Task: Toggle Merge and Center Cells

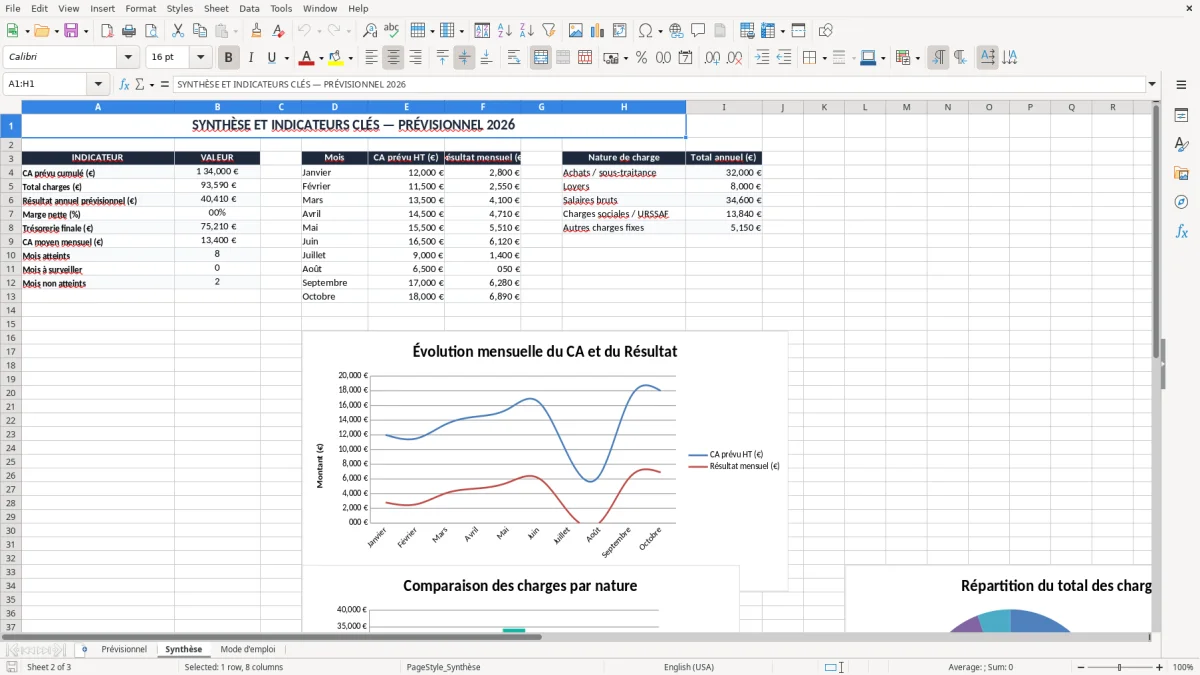Action: [541, 58]
